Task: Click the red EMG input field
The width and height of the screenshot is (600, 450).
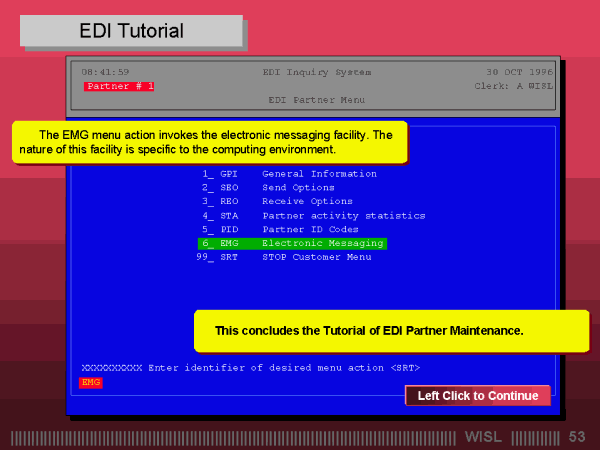Action: 91,382
